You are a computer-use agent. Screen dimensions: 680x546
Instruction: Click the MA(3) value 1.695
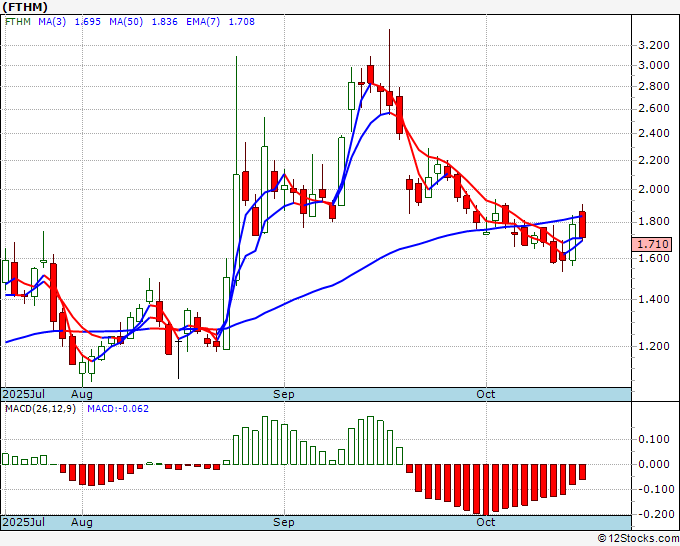pos(88,22)
